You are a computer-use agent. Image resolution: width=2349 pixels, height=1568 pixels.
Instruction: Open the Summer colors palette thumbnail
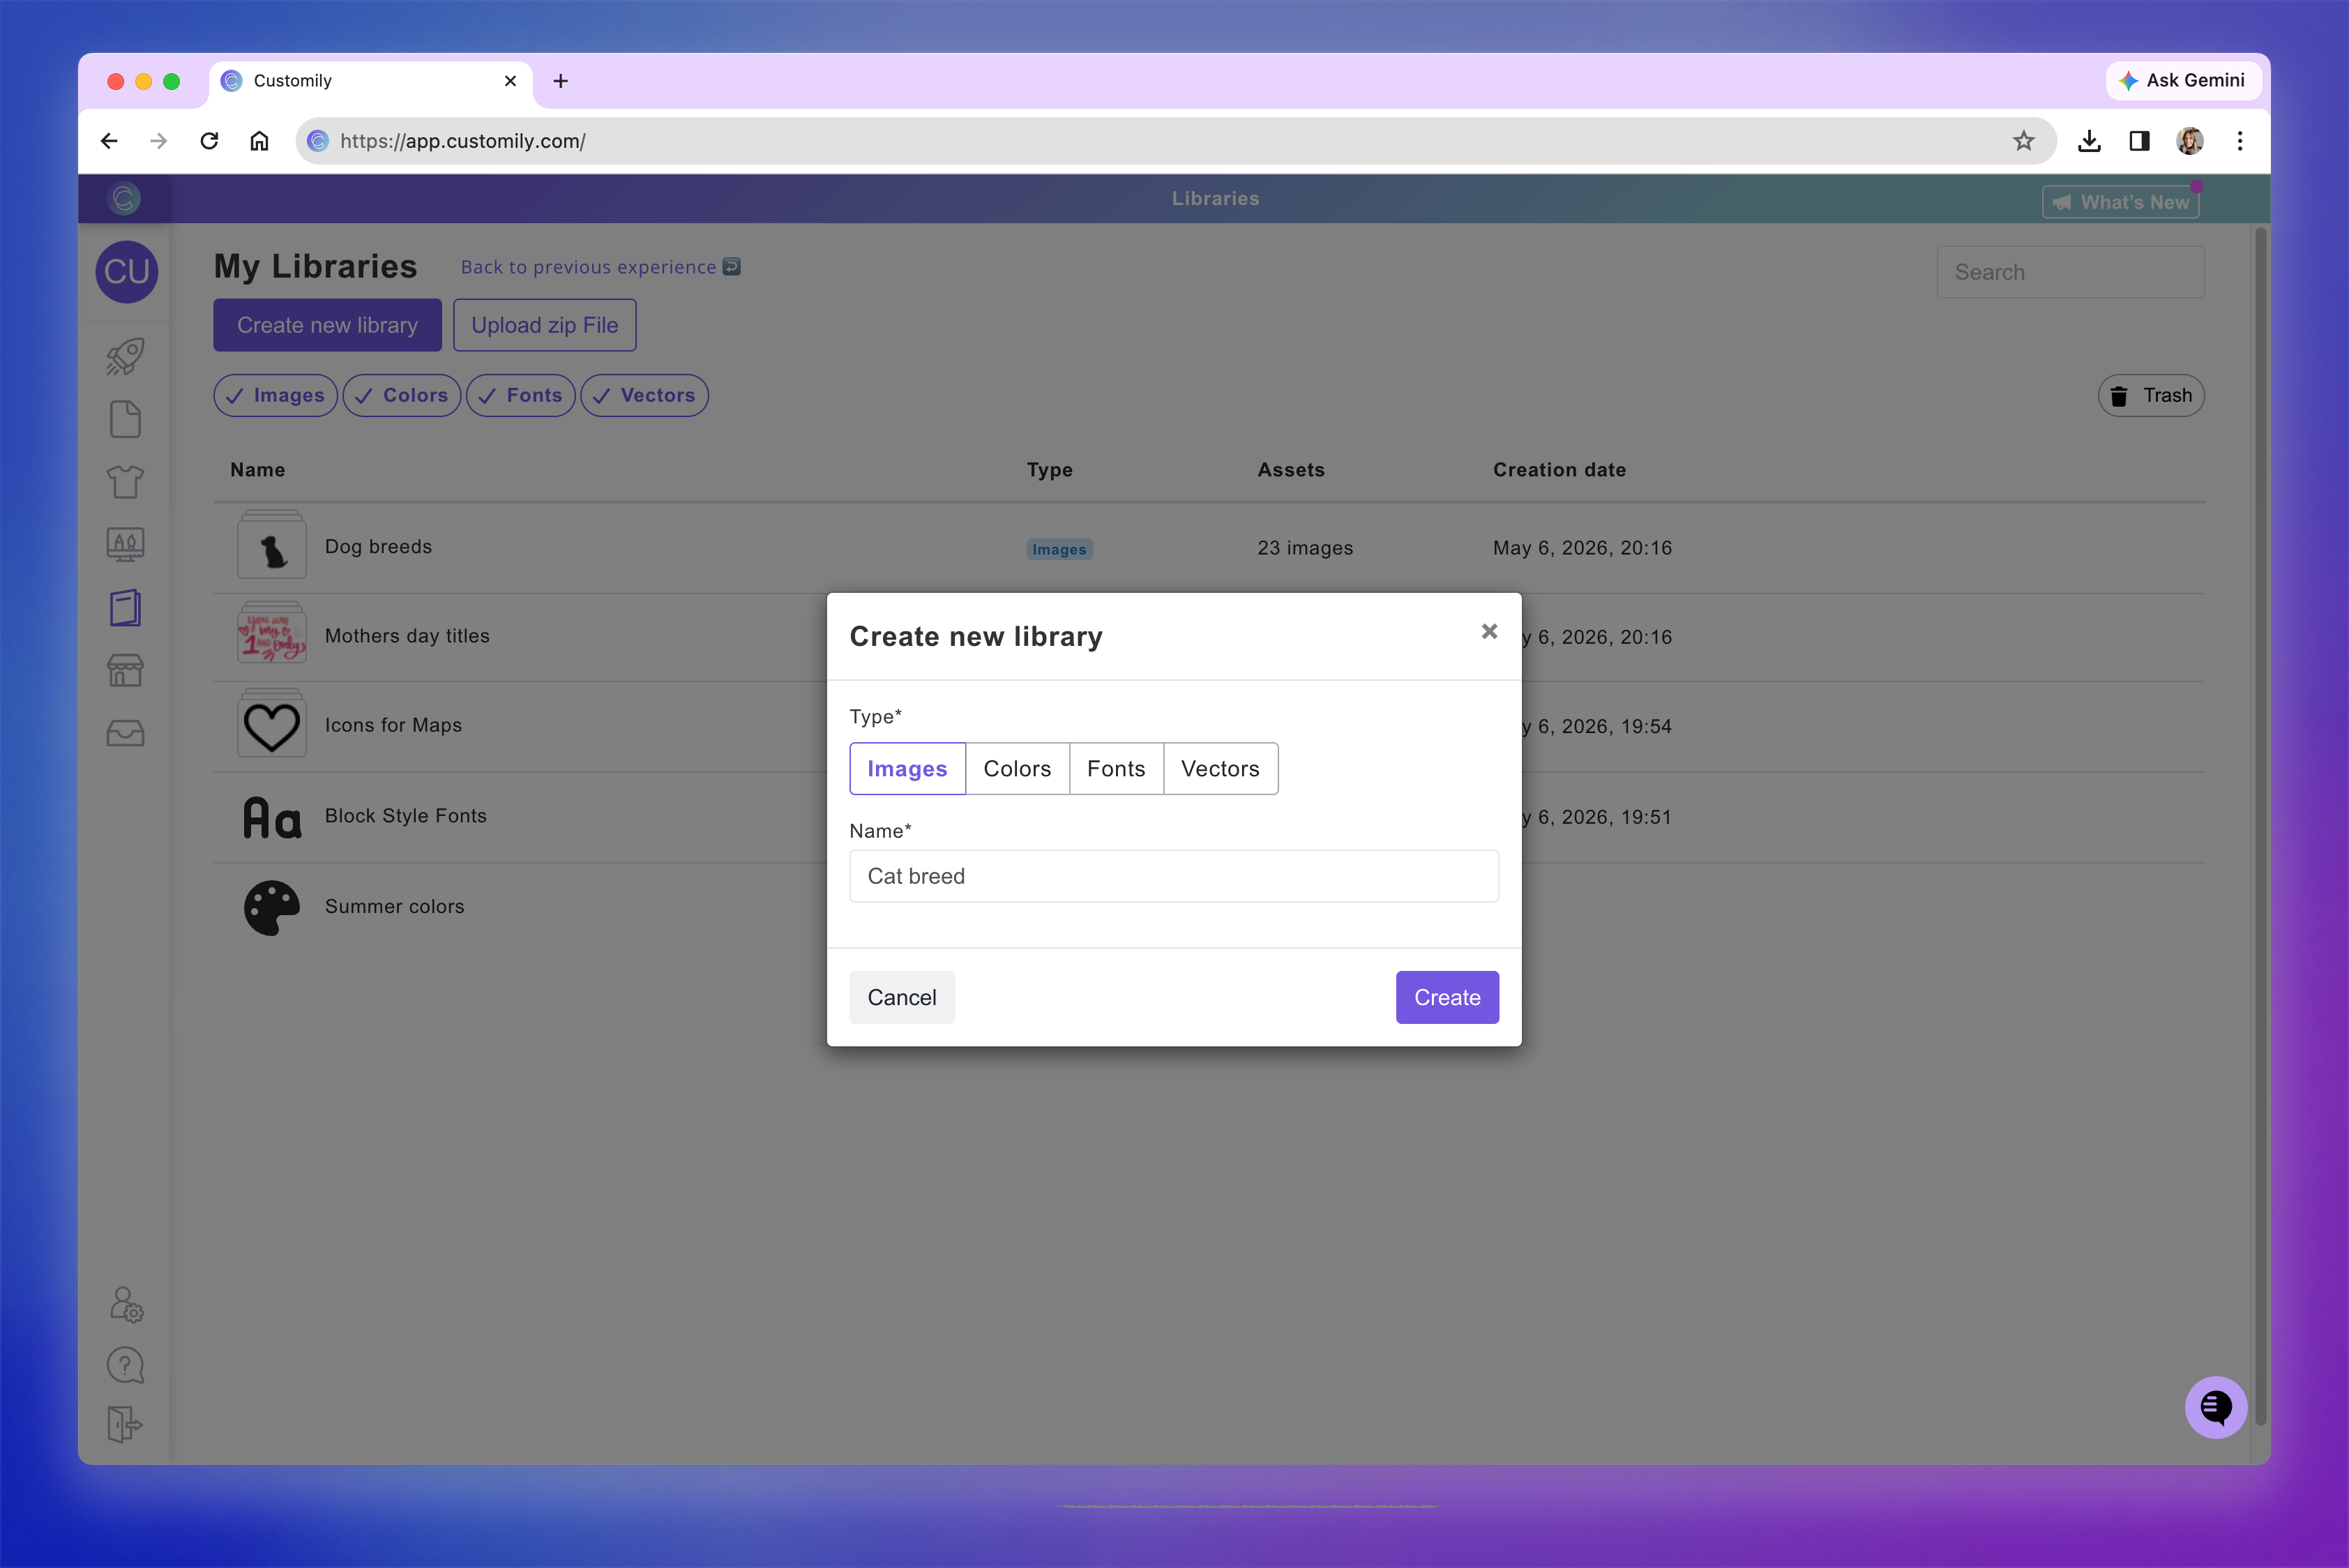[272, 907]
